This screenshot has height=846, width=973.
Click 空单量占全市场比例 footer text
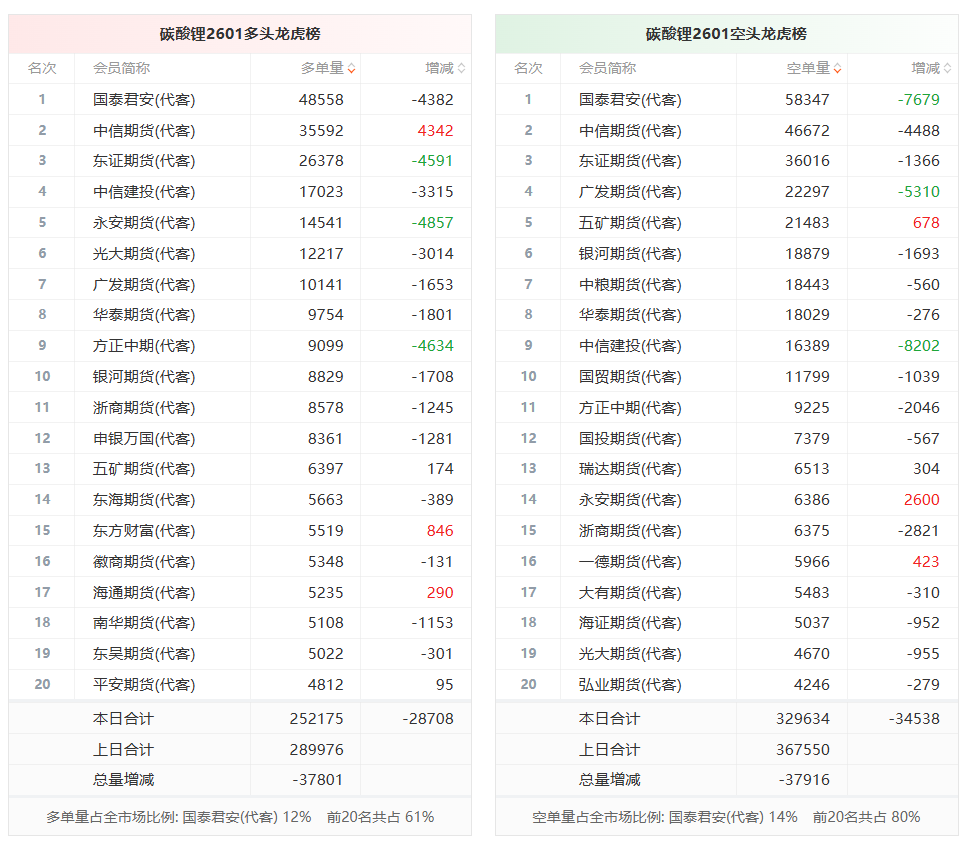pos(726,817)
